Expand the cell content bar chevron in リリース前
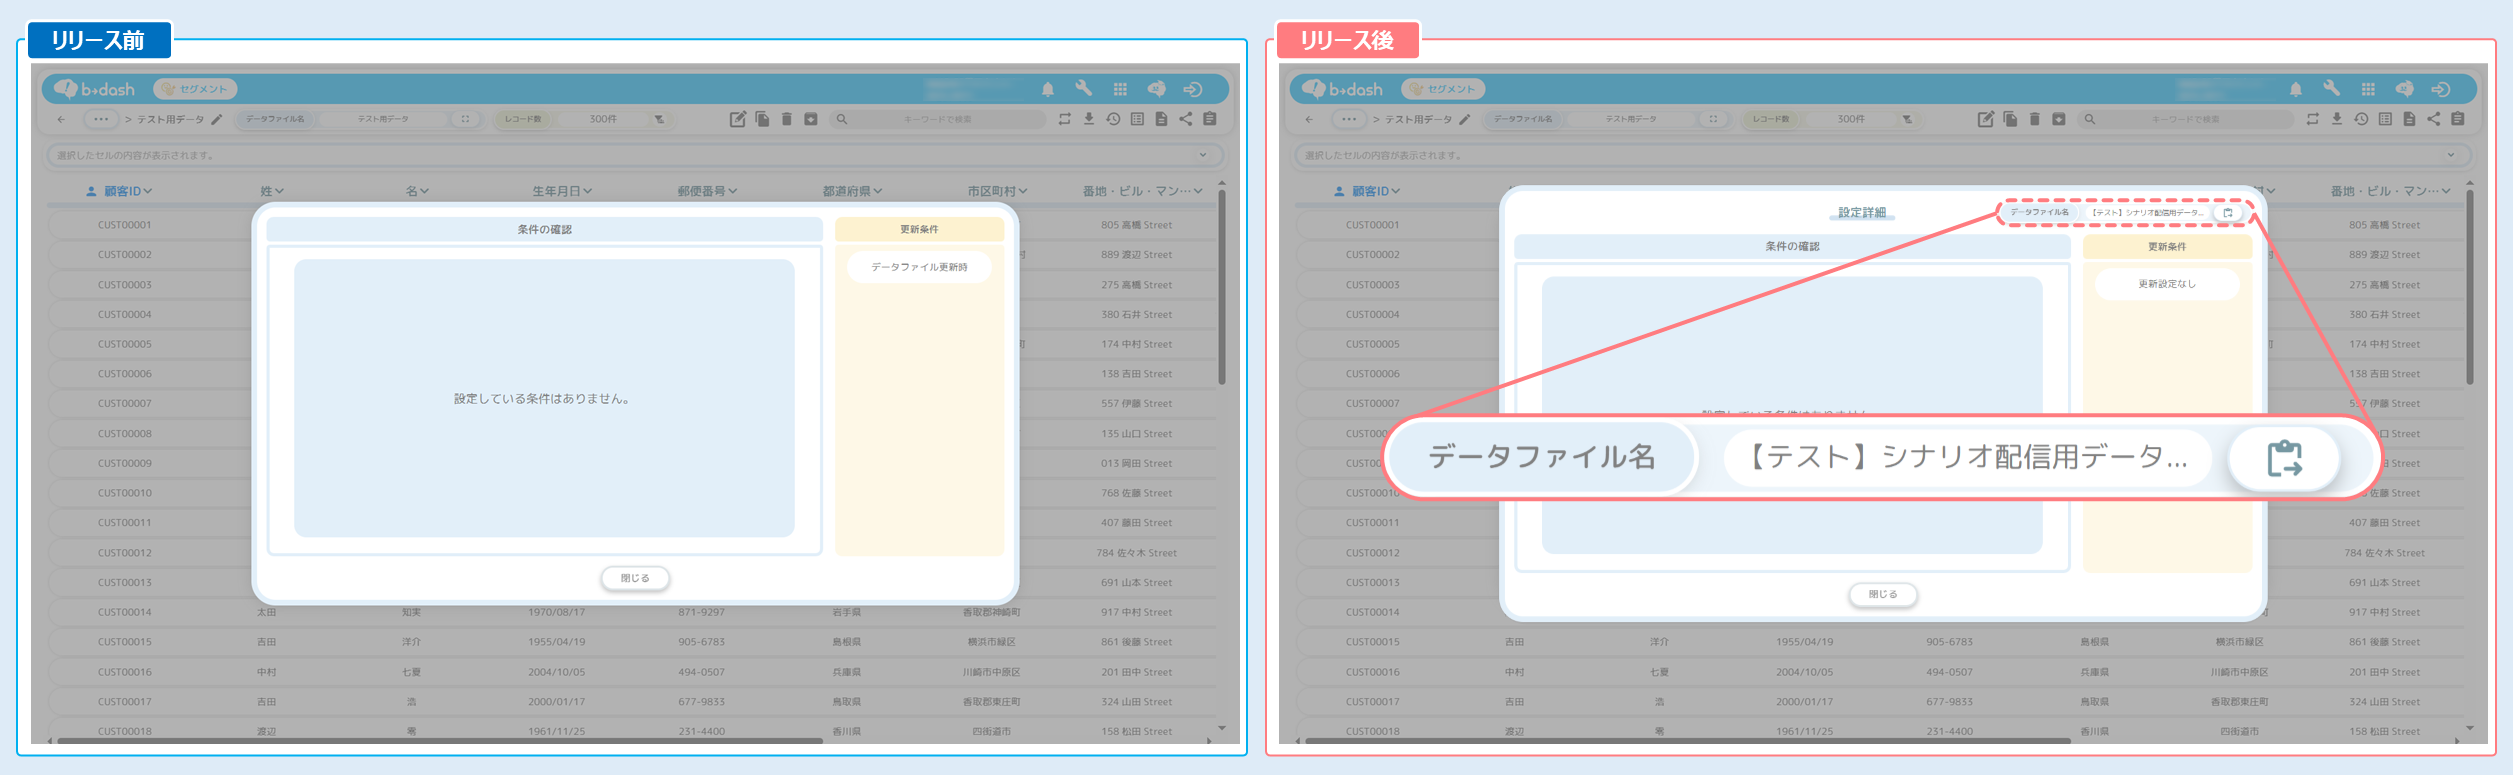The height and width of the screenshot is (775, 2513). (x=1203, y=155)
